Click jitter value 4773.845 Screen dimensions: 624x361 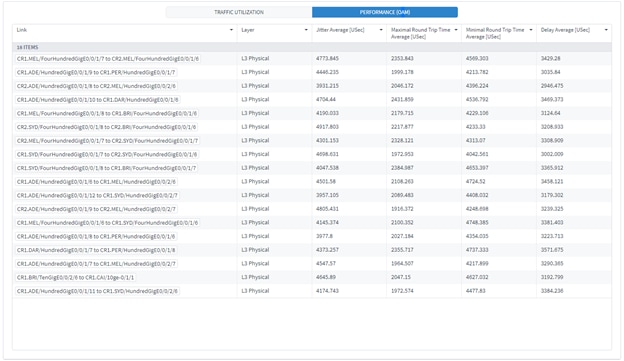click(x=328, y=59)
